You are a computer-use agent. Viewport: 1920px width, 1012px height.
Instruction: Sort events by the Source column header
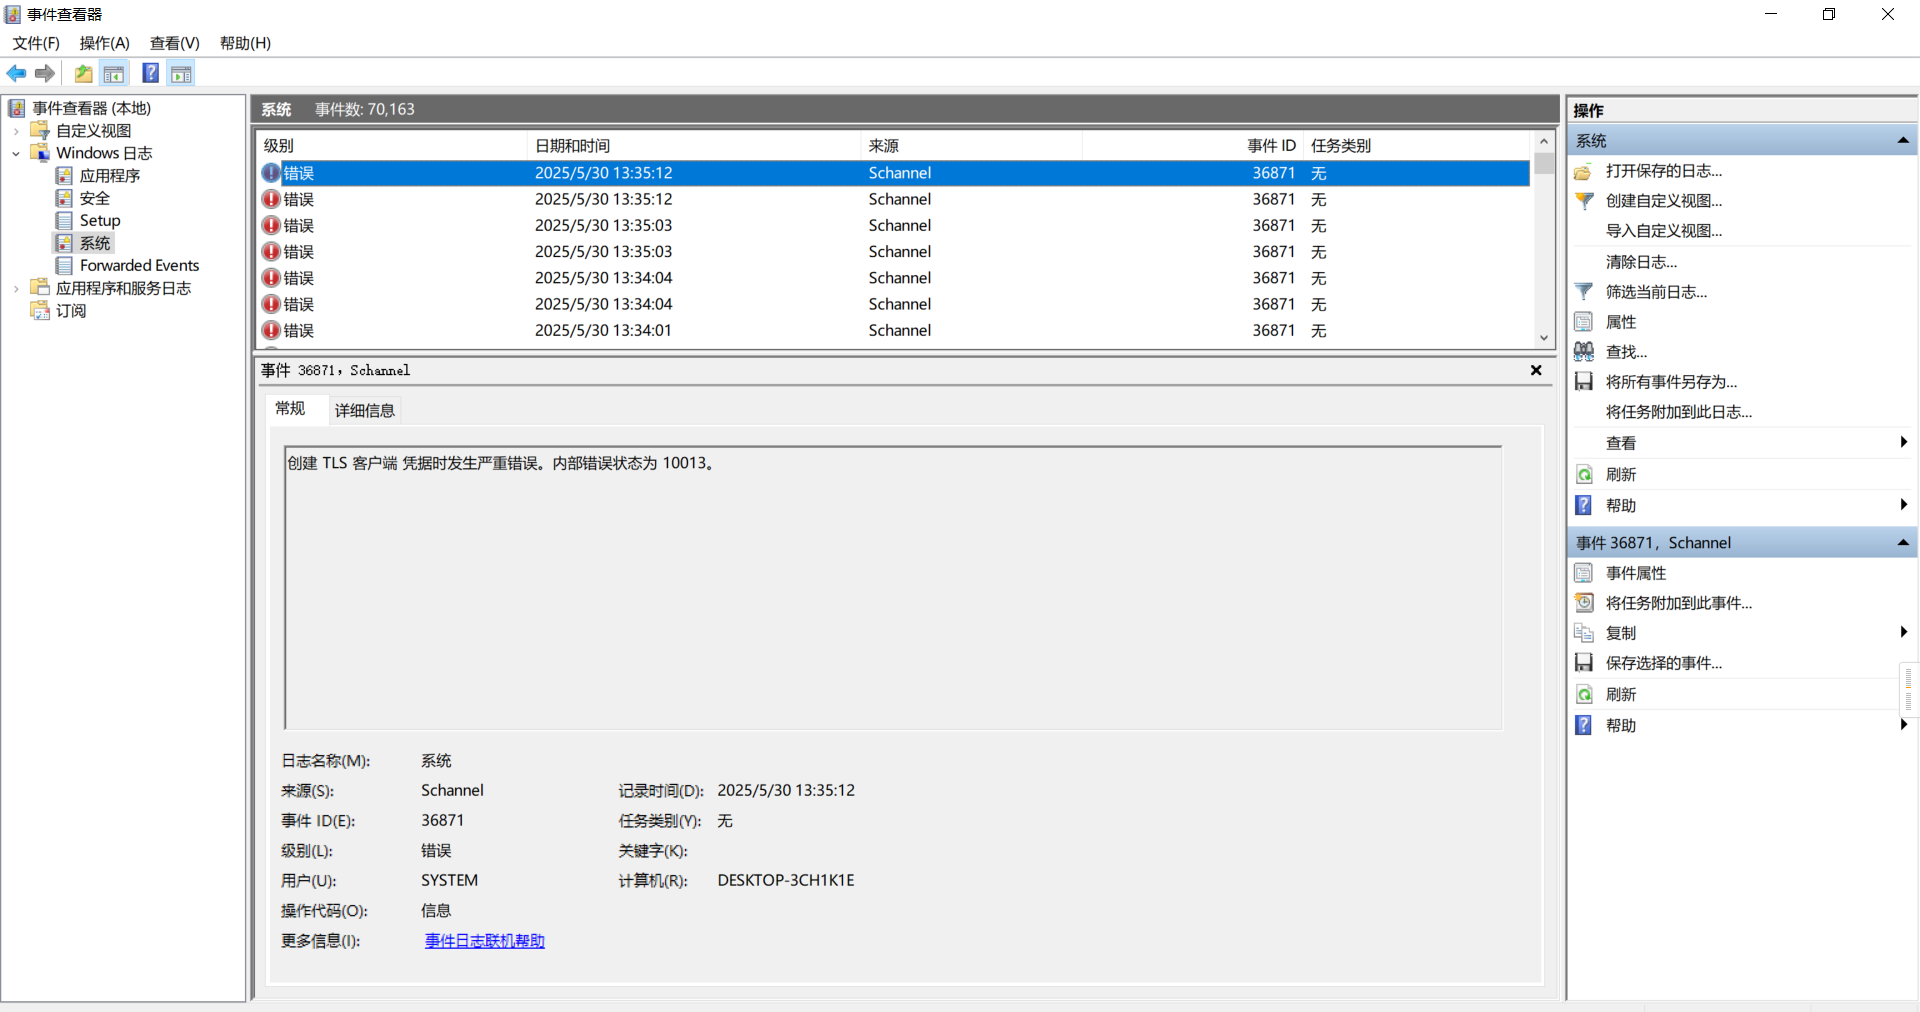click(x=971, y=146)
